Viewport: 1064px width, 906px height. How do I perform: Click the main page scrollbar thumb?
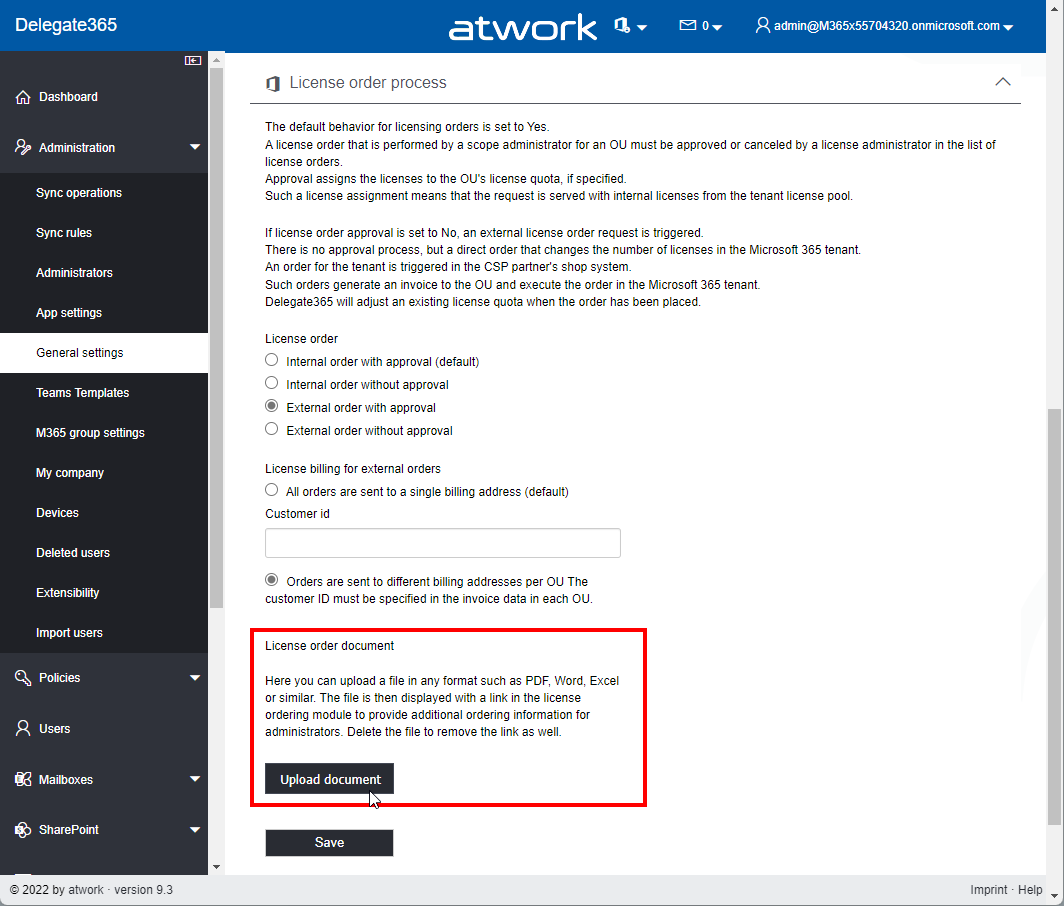coord(1054,616)
